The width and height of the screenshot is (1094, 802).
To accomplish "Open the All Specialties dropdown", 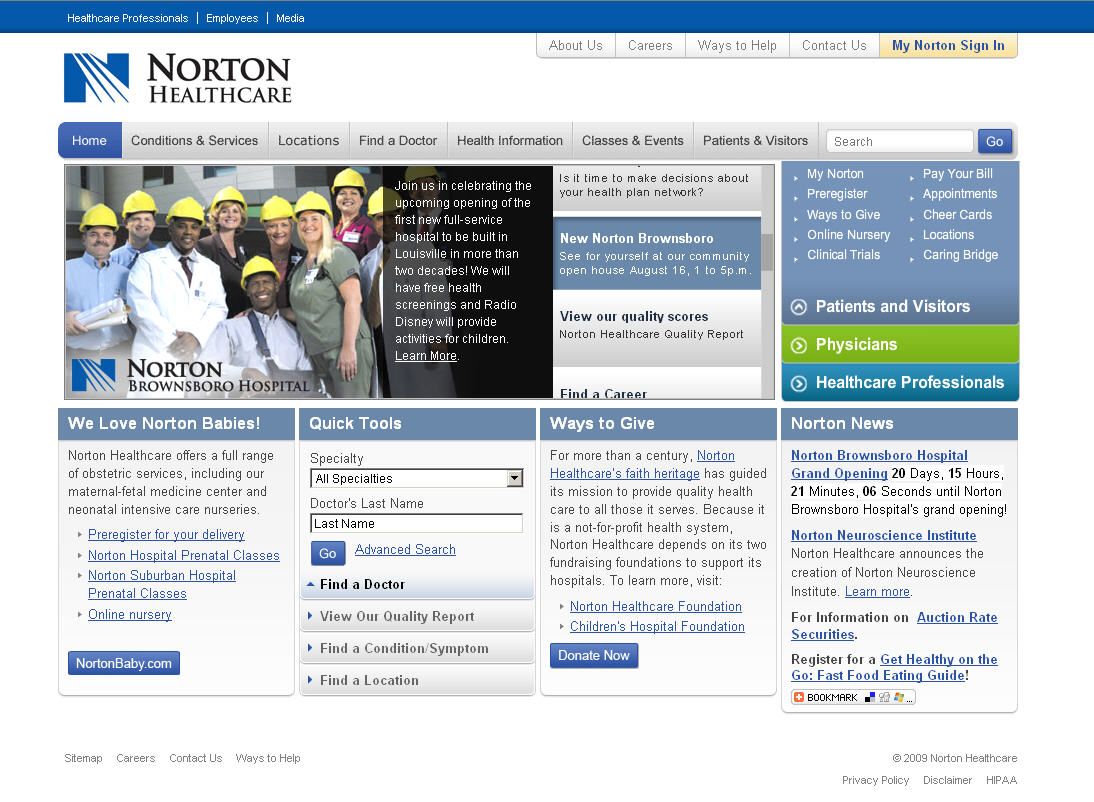I will (x=417, y=478).
